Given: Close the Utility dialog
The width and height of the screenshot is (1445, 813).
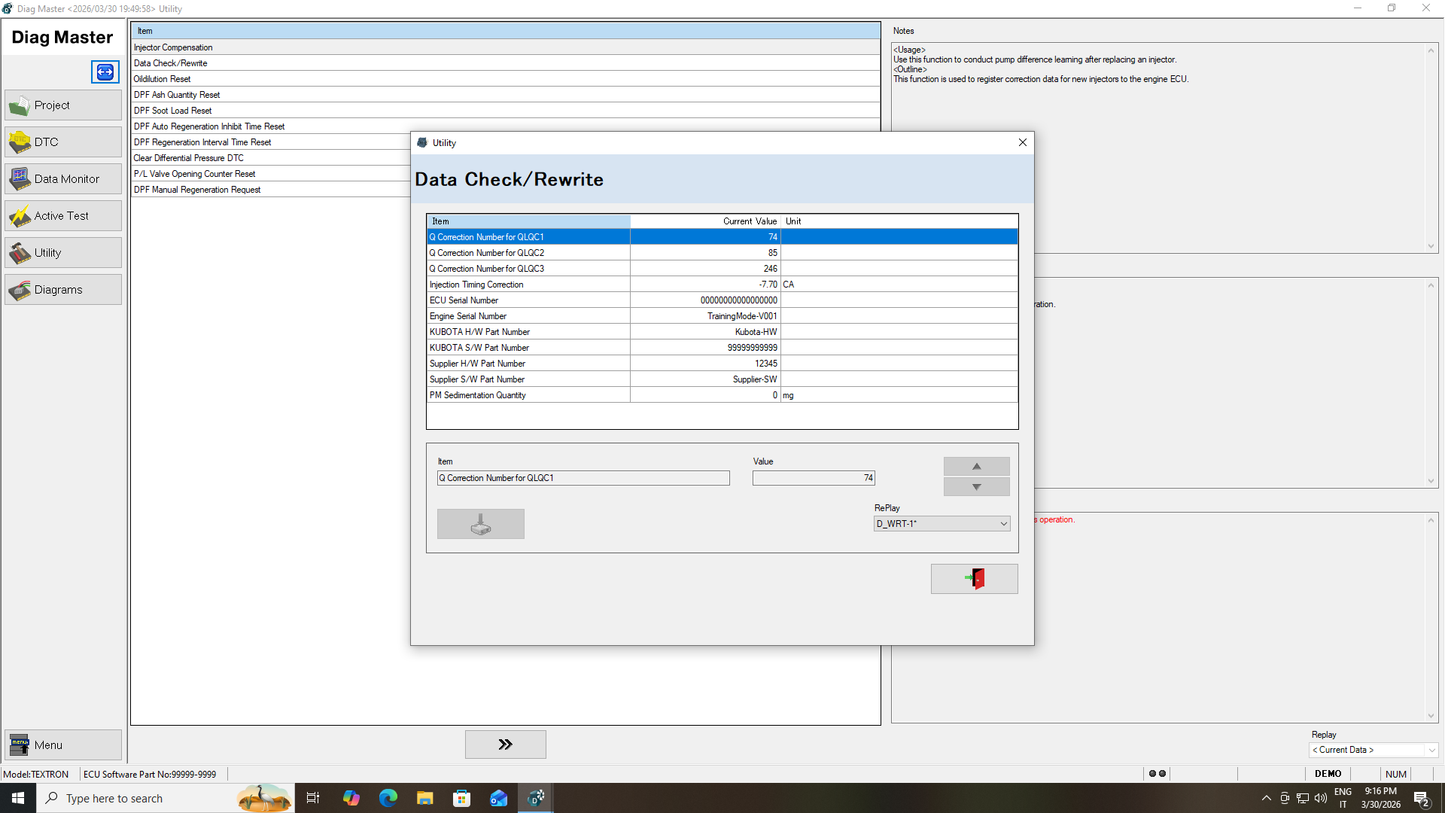Looking at the screenshot, I should (x=1022, y=143).
